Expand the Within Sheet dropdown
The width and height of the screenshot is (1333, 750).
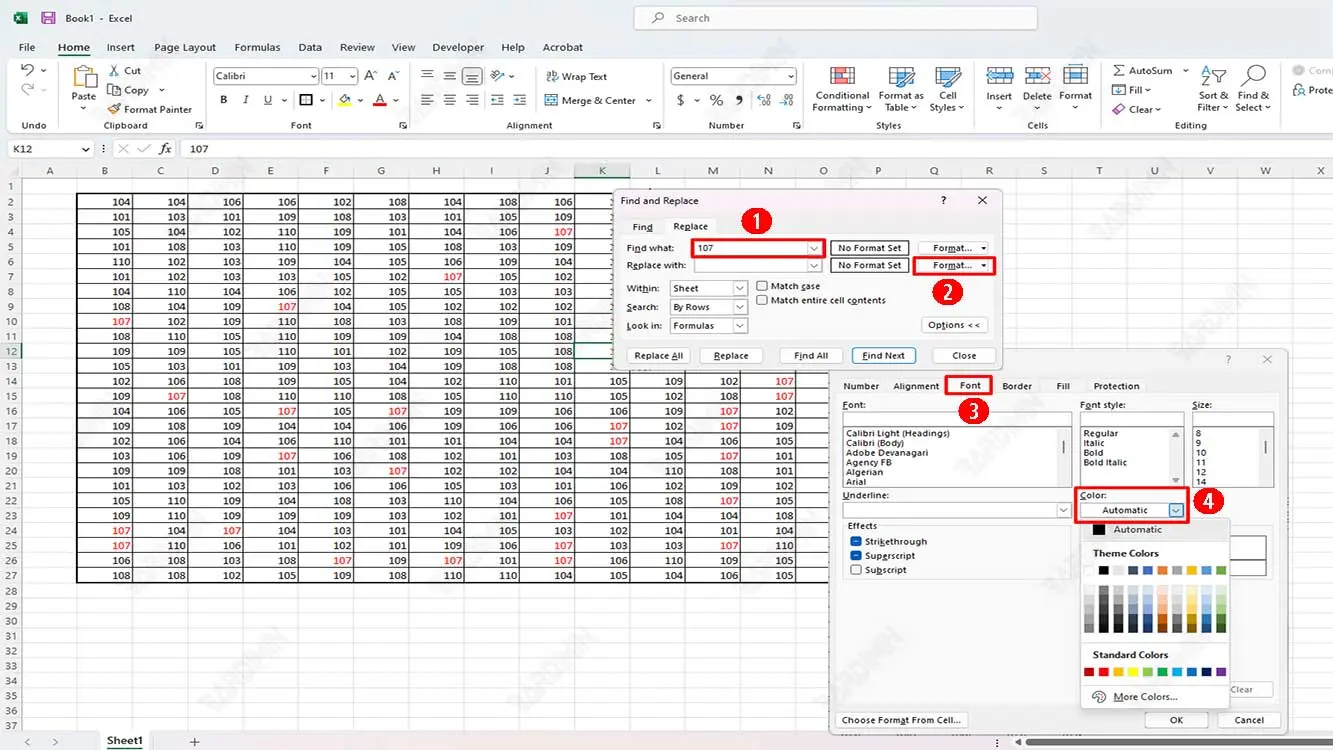click(740, 289)
